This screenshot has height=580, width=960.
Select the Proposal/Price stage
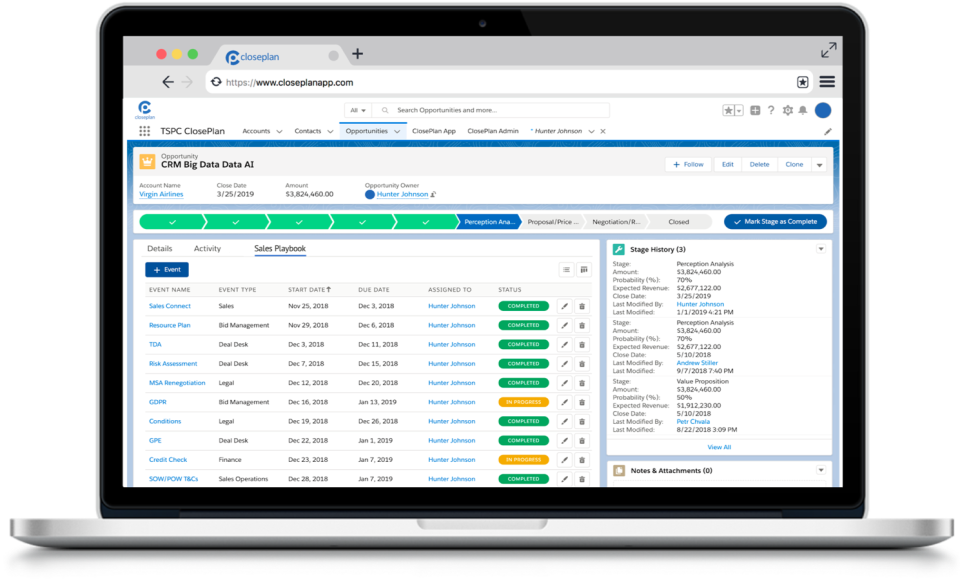(552, 222)
